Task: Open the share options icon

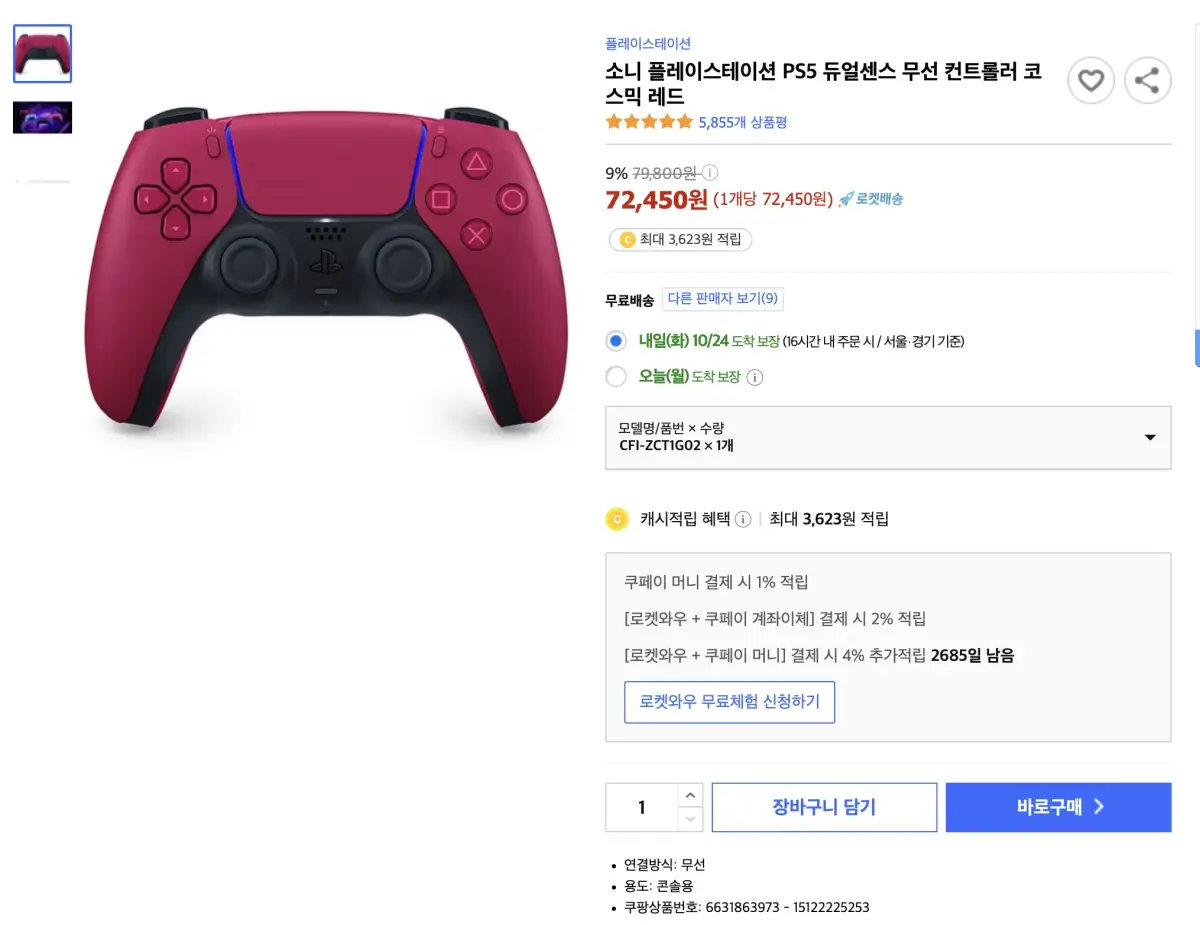Action: [1148, 80]
